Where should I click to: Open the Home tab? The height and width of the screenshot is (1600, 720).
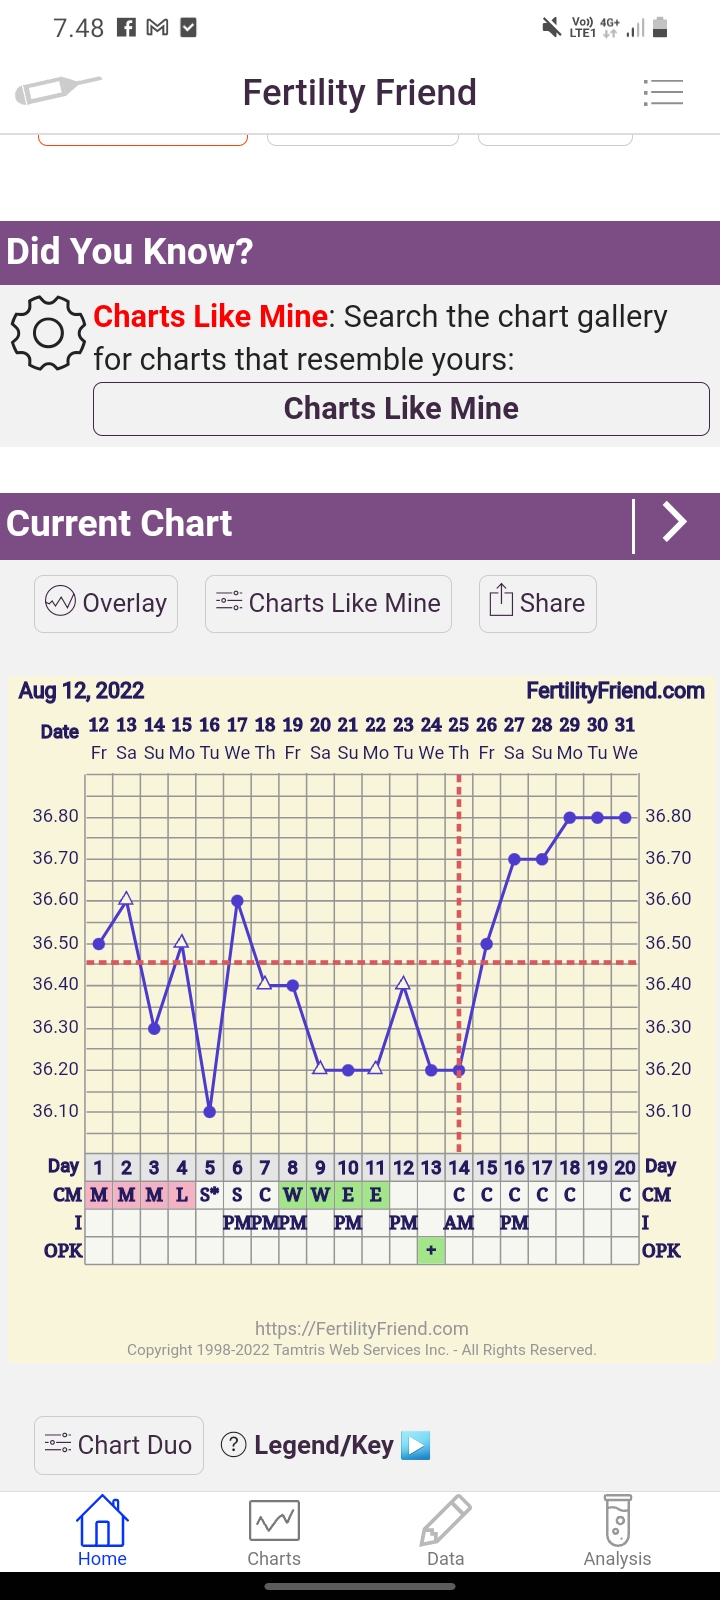tap(102, 1531)
